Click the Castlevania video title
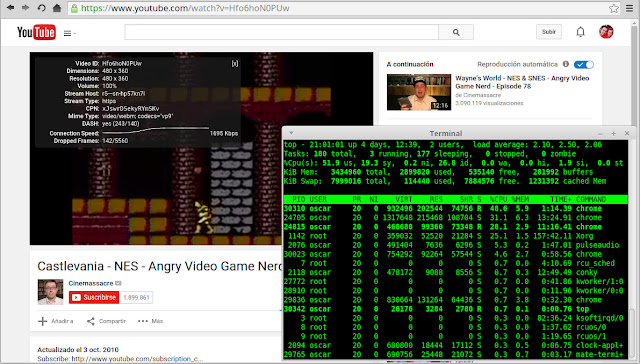 pyautogui.click(x=159, y=266)
